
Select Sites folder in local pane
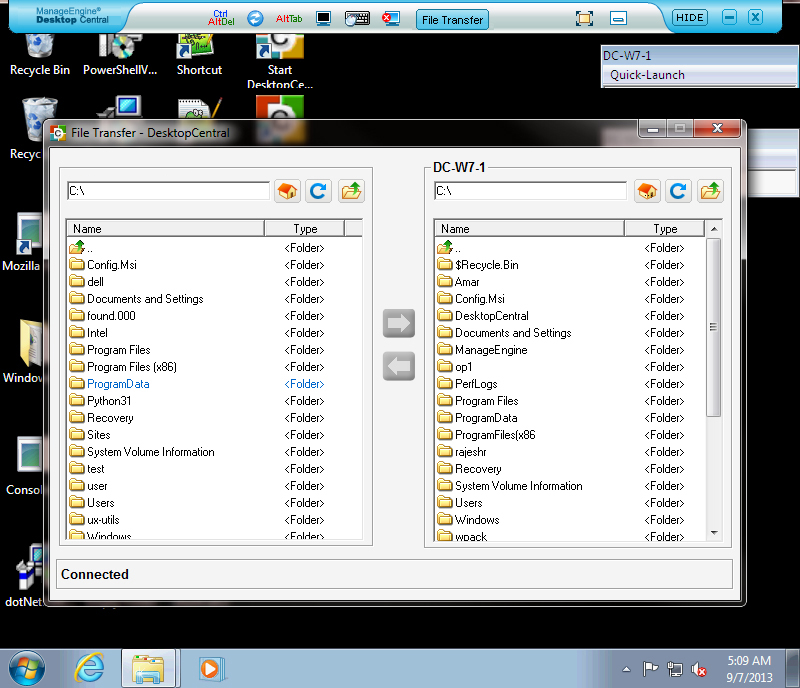(x=215, y=435)
